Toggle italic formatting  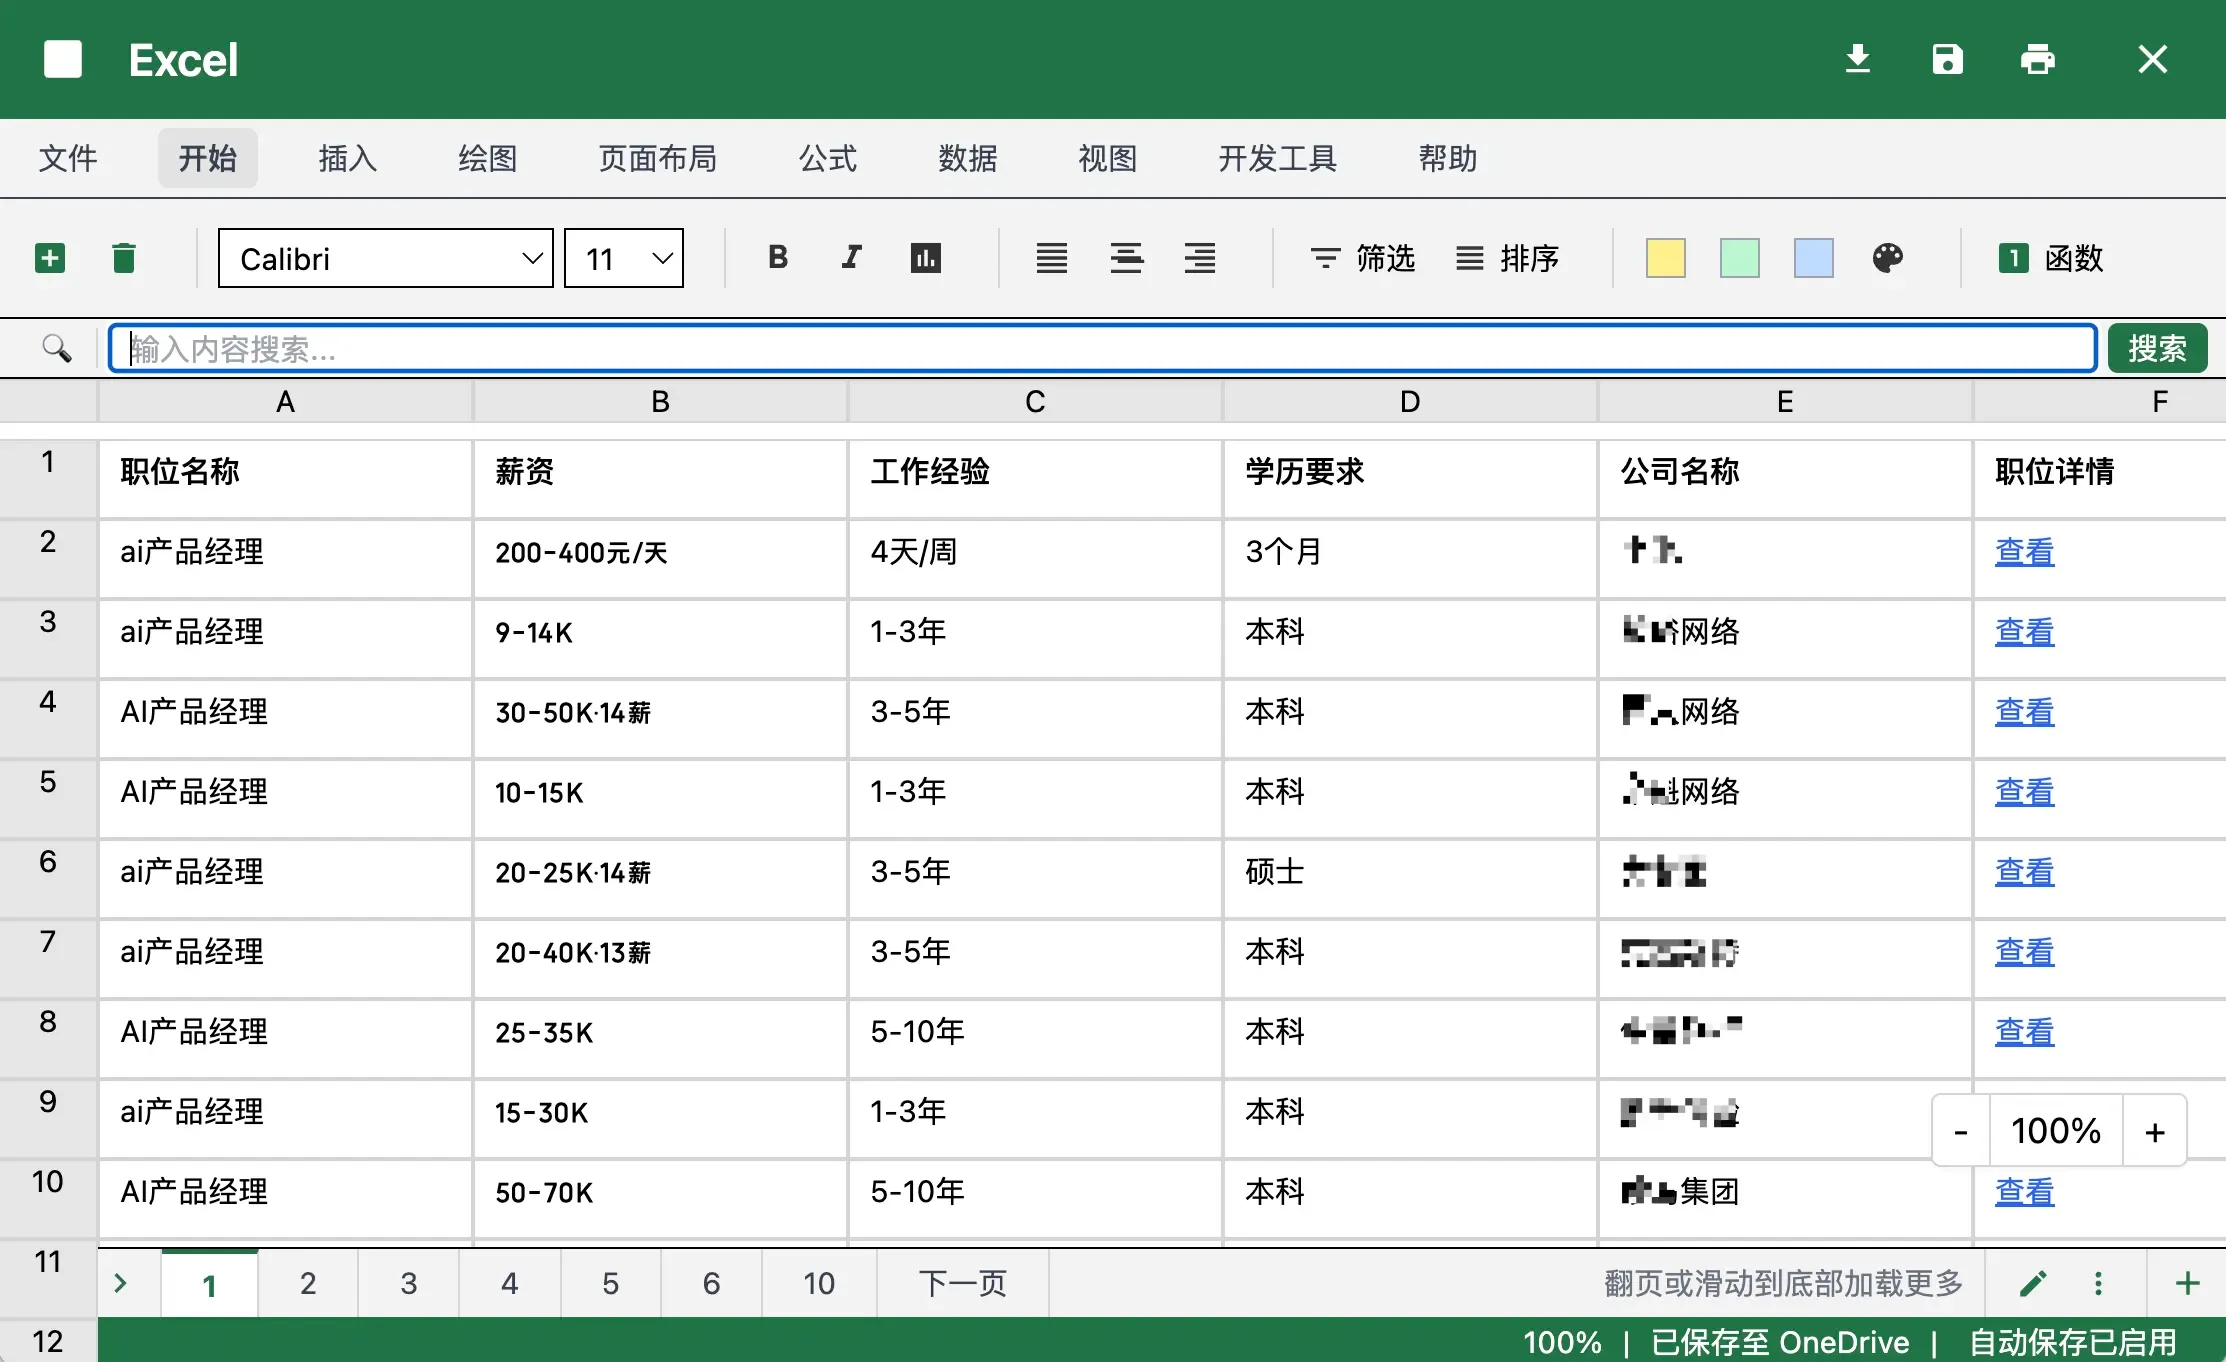850,257
